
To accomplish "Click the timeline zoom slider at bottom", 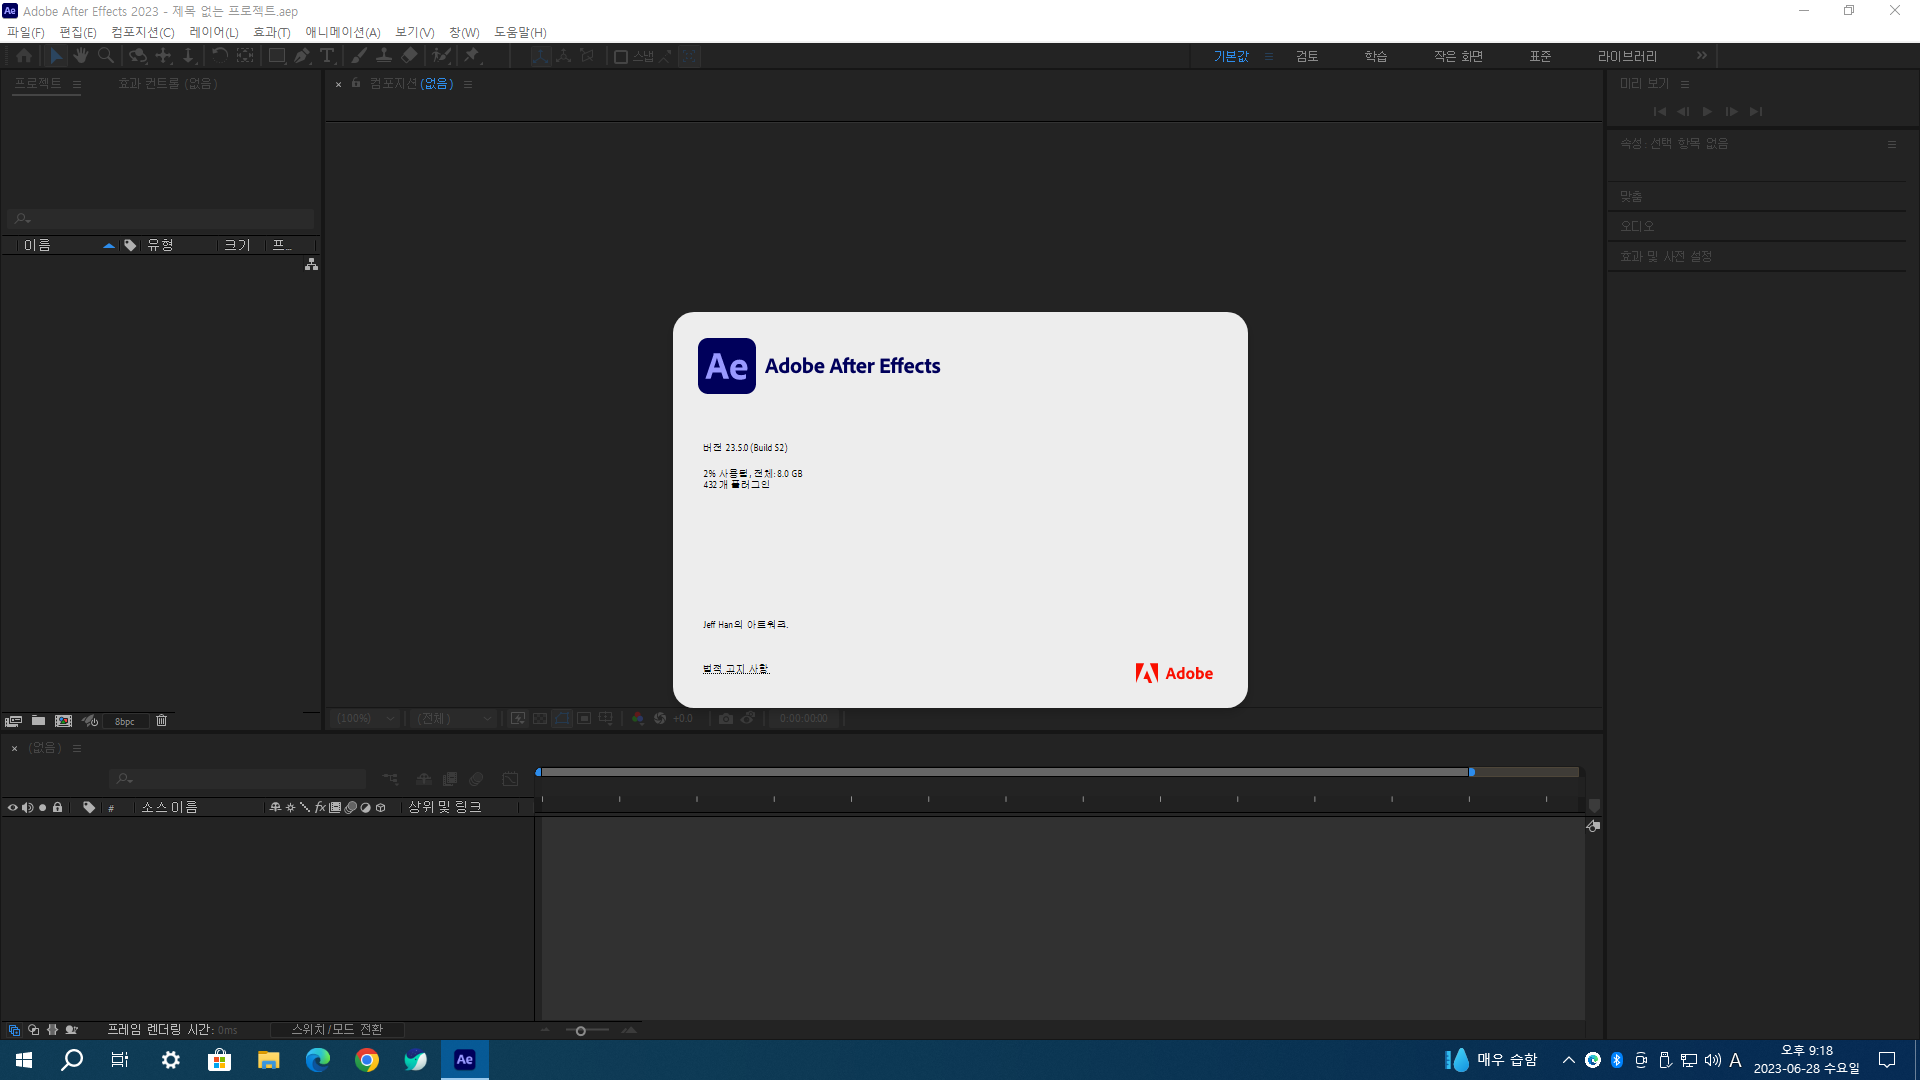I will coord(581,1031).
